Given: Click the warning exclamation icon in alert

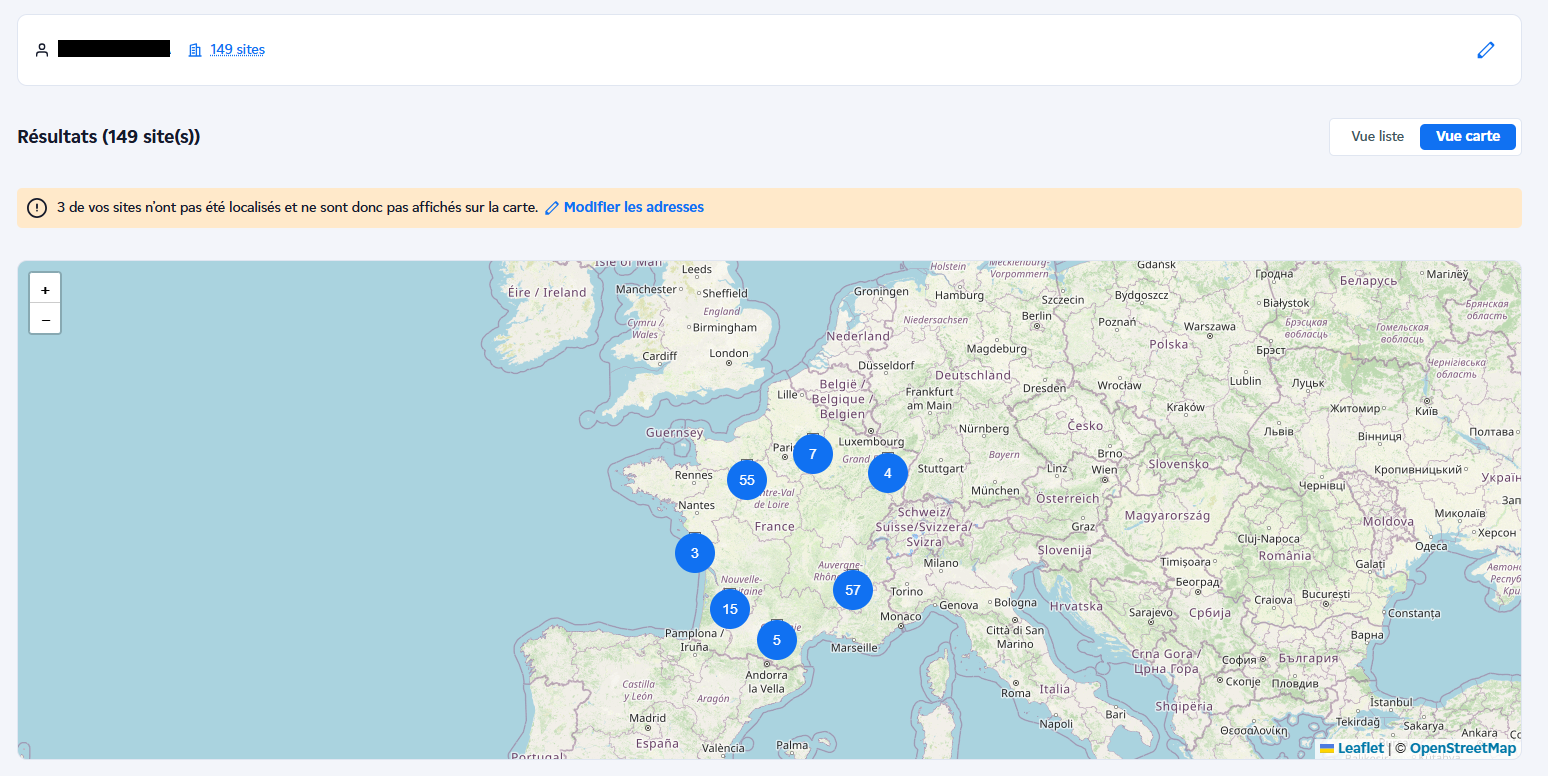Looking at the screenshot, I should tap(37, 208).
